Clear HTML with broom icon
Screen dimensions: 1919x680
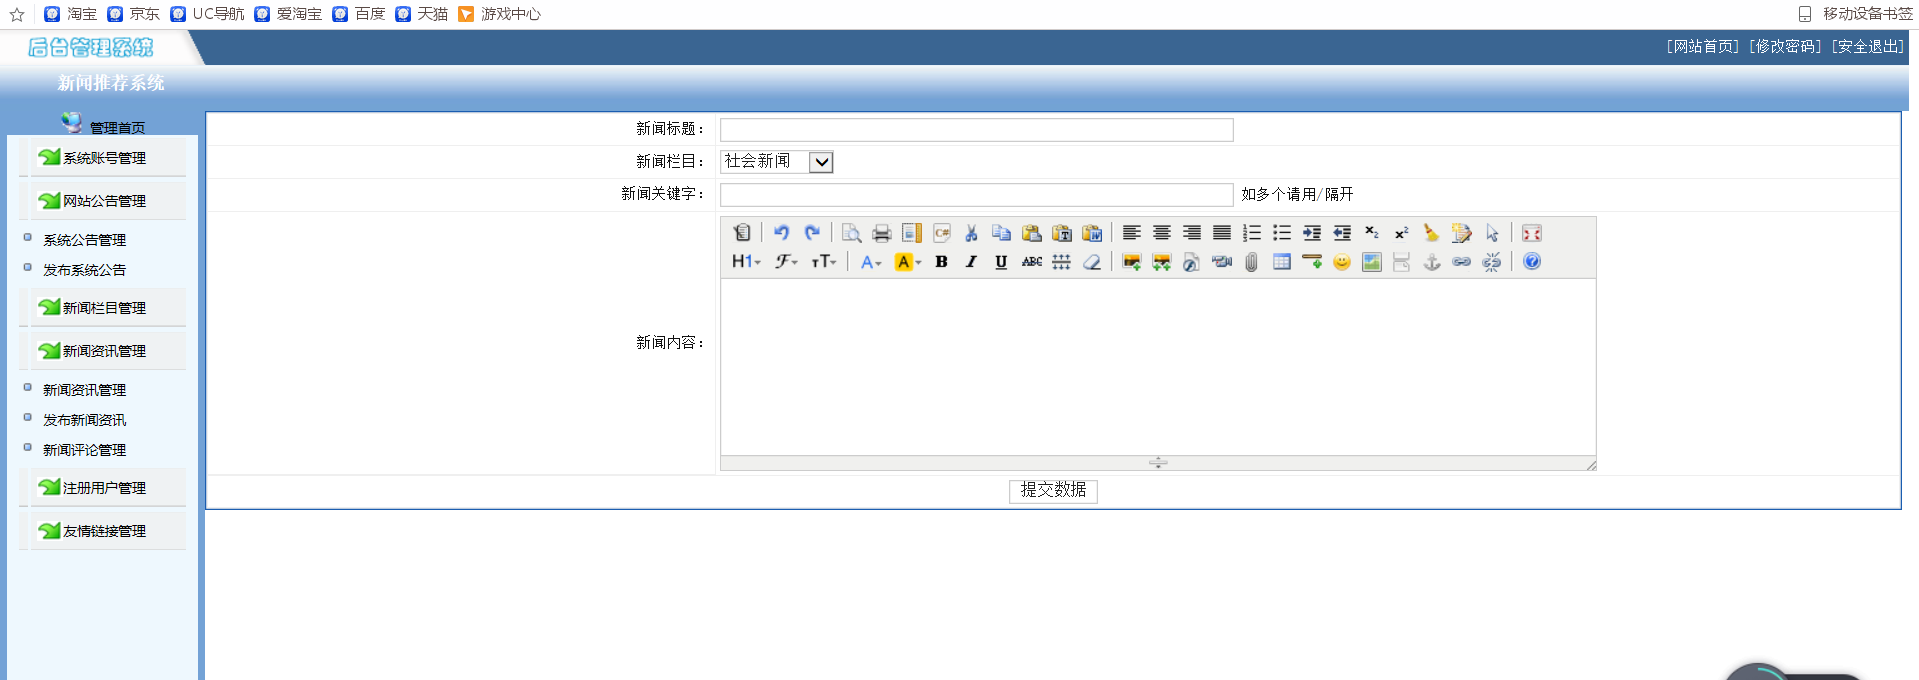1432,233
